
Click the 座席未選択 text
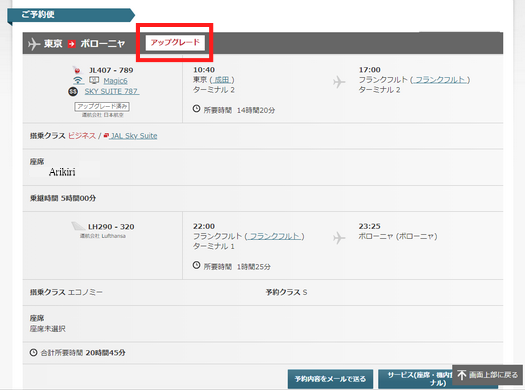(x=48, y=329)
